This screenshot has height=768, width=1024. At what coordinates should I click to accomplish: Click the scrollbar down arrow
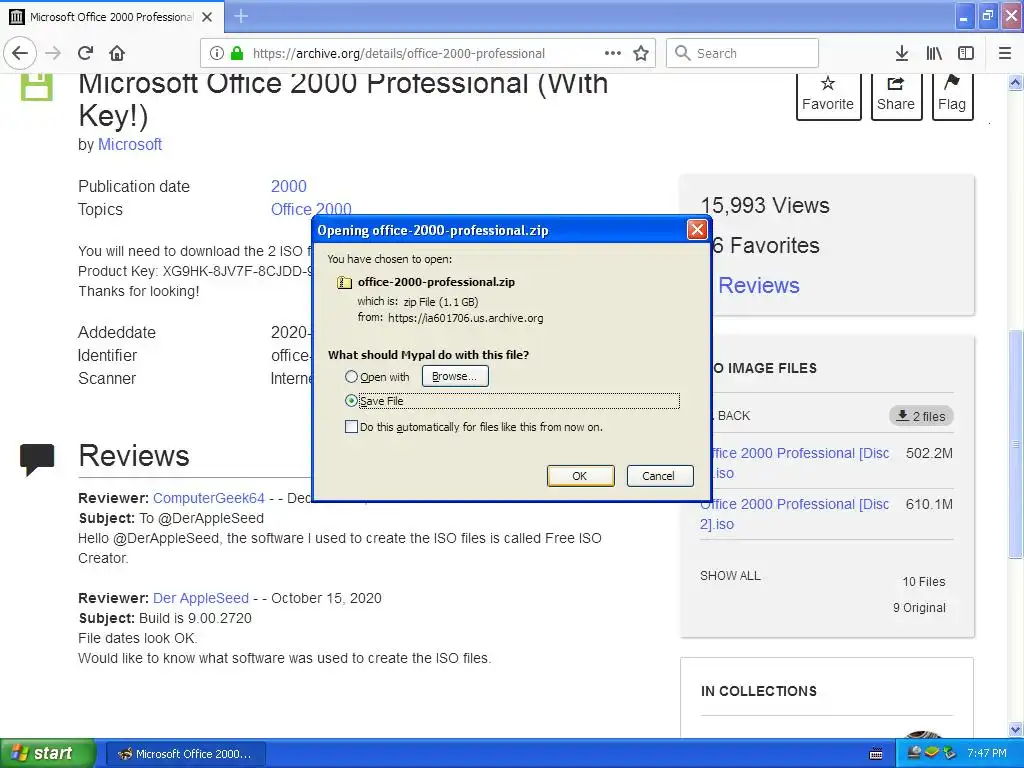[x=1016, y=729]
